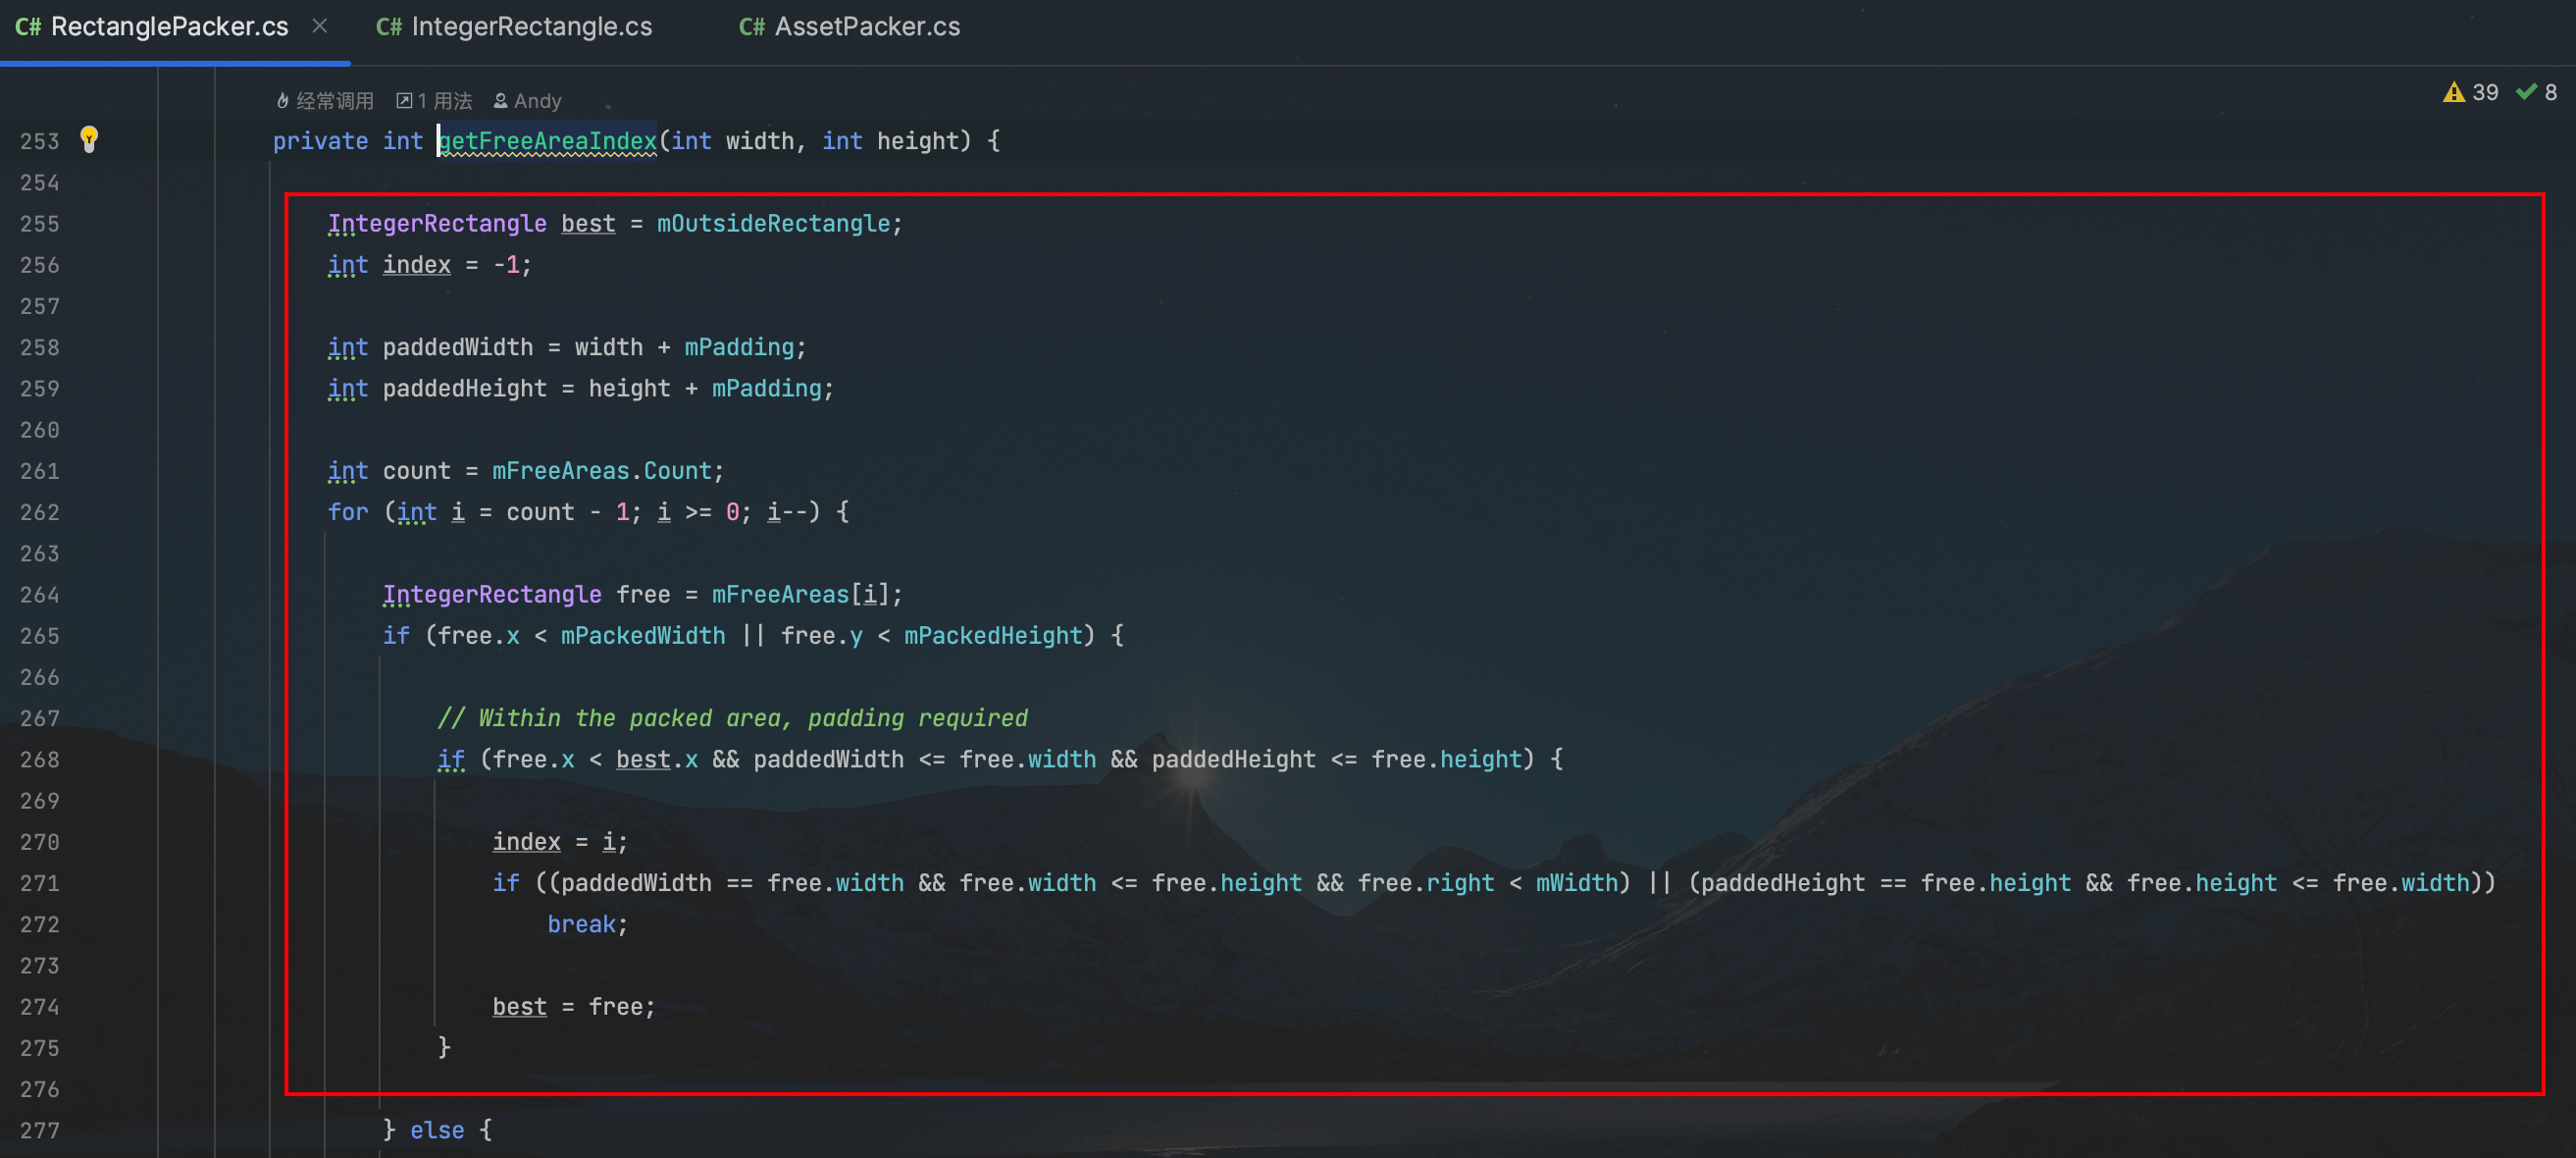The image size is (2576, 1158).
Task: Click mOutsideRectangle on line 255
Action: tap(773, 223)
